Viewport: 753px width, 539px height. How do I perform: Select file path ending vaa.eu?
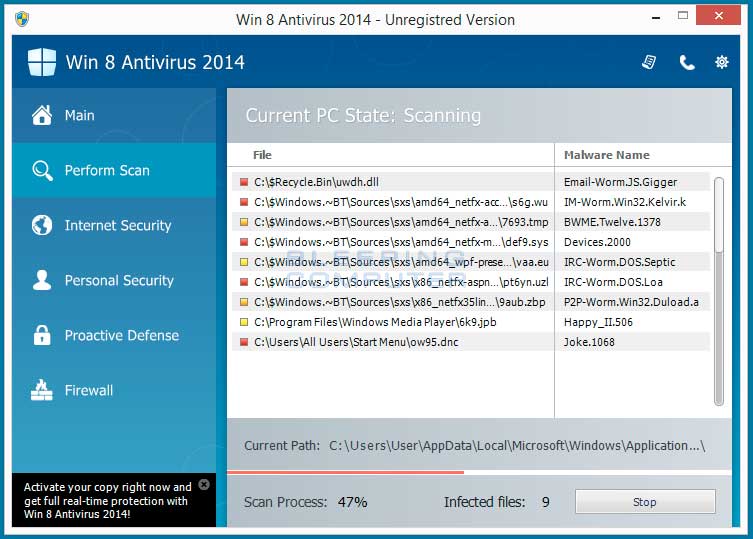point(401,262)
